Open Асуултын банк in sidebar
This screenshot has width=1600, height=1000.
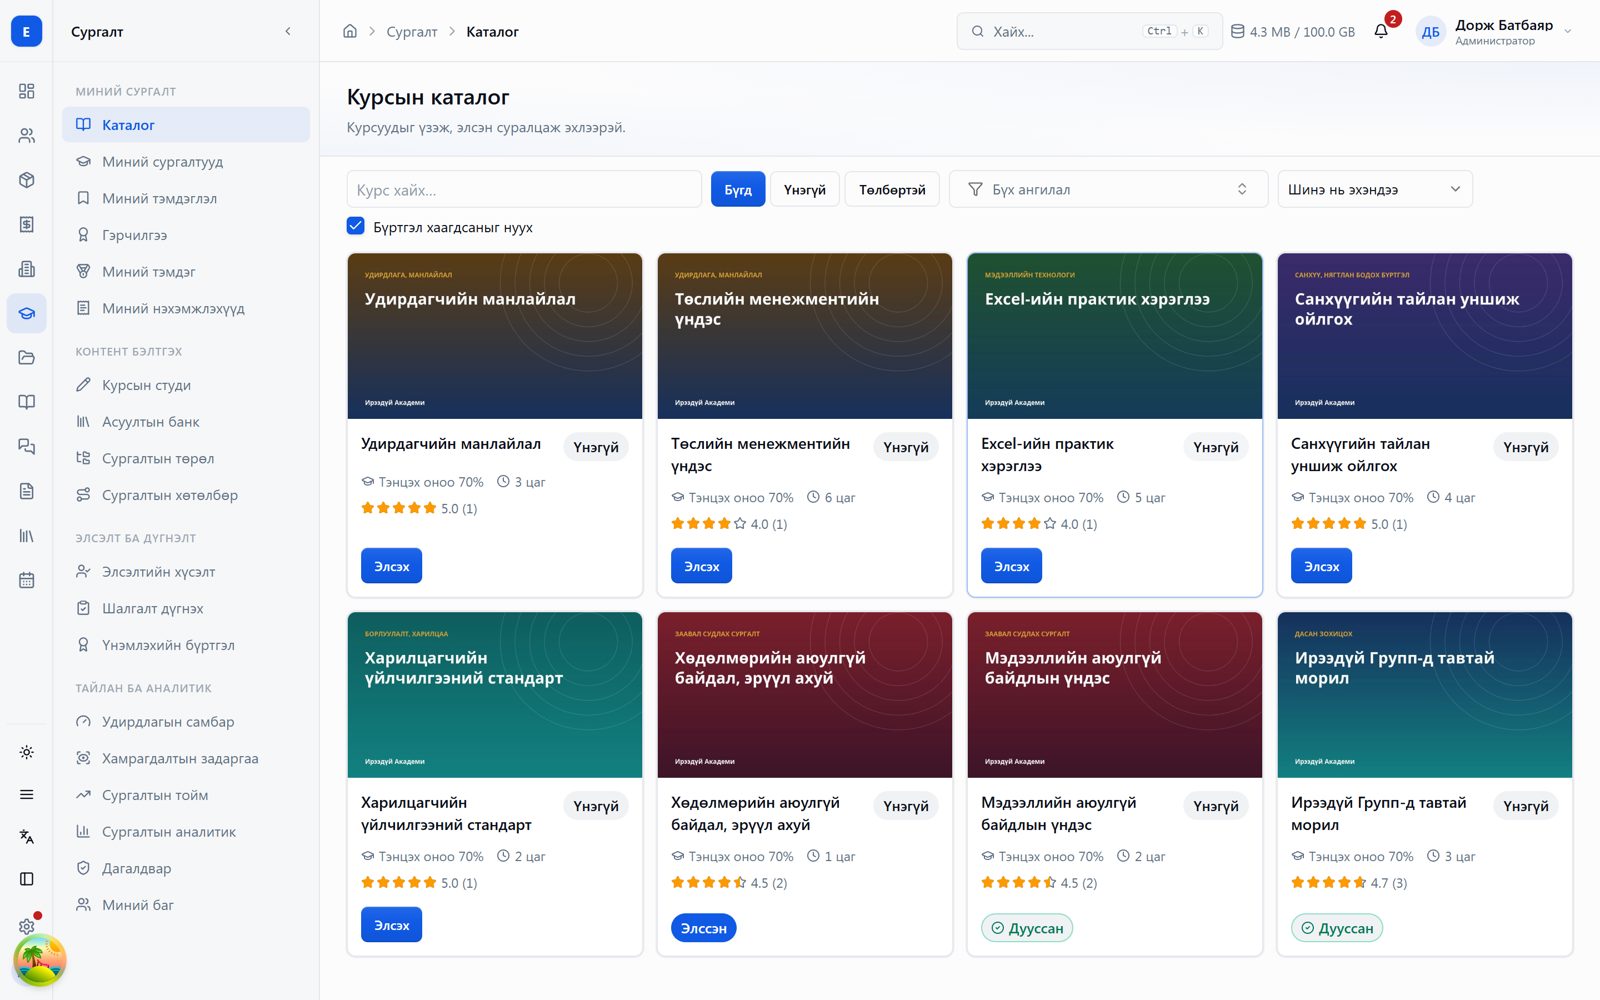(186, 422)
